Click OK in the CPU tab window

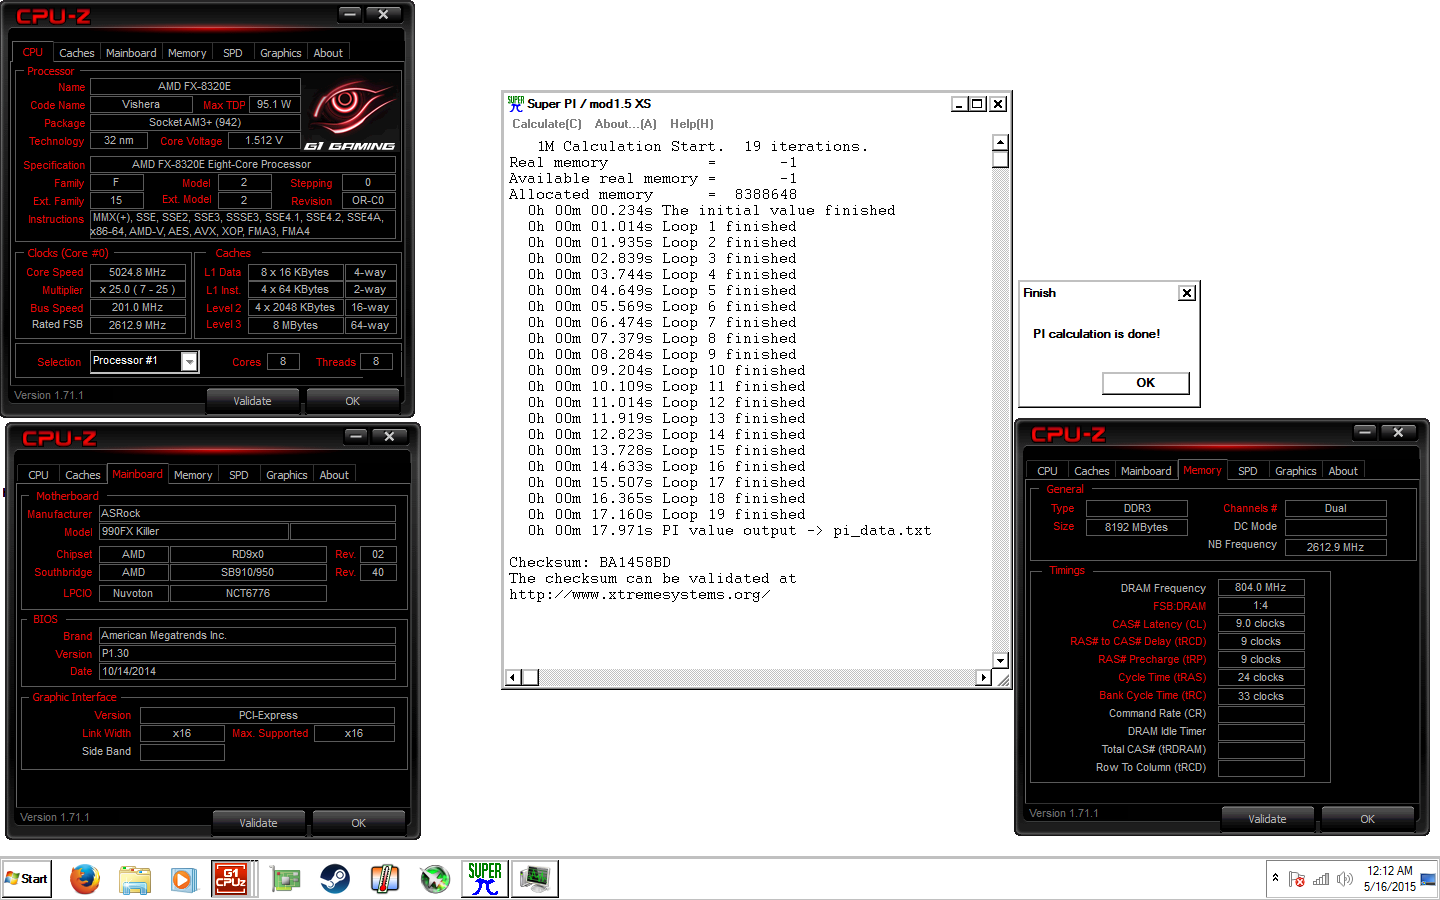coord(352,401)
